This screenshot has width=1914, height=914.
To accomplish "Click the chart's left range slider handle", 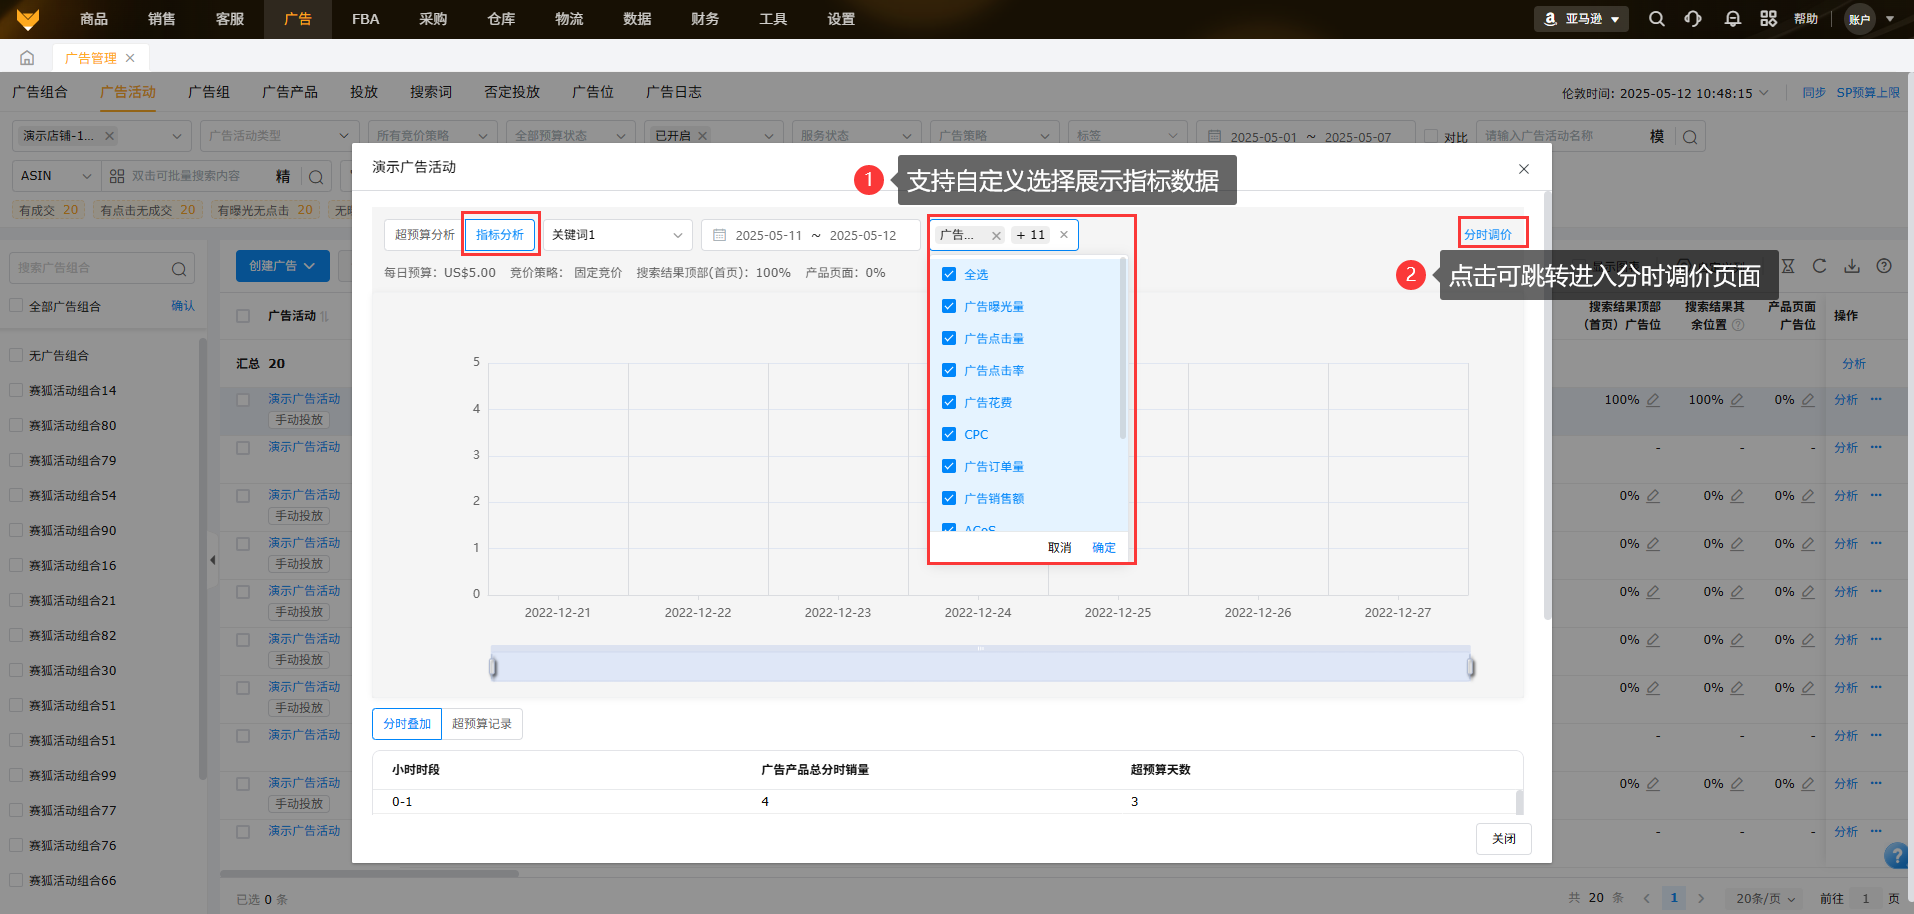I will (x=493, y=667).
